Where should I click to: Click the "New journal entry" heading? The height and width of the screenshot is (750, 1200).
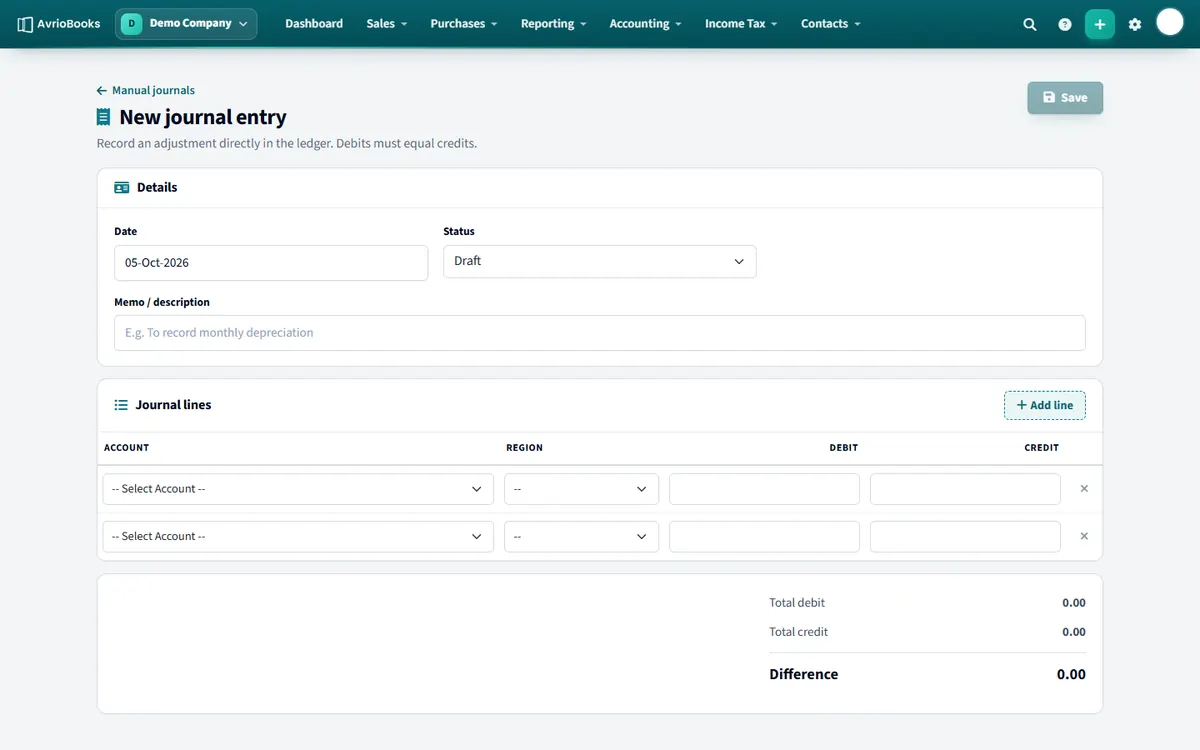[203, 117]
